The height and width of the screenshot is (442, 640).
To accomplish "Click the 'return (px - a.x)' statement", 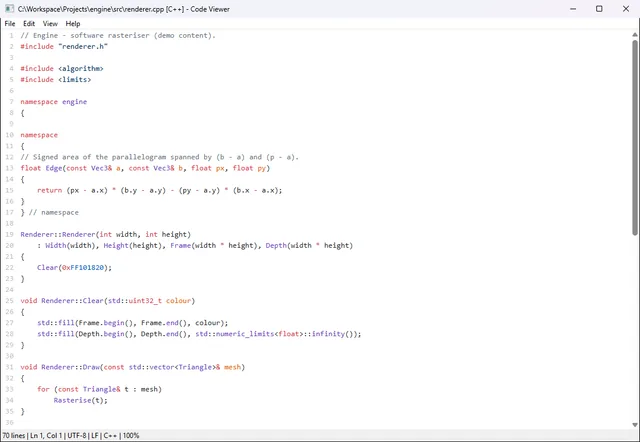I will pos(160,190).
